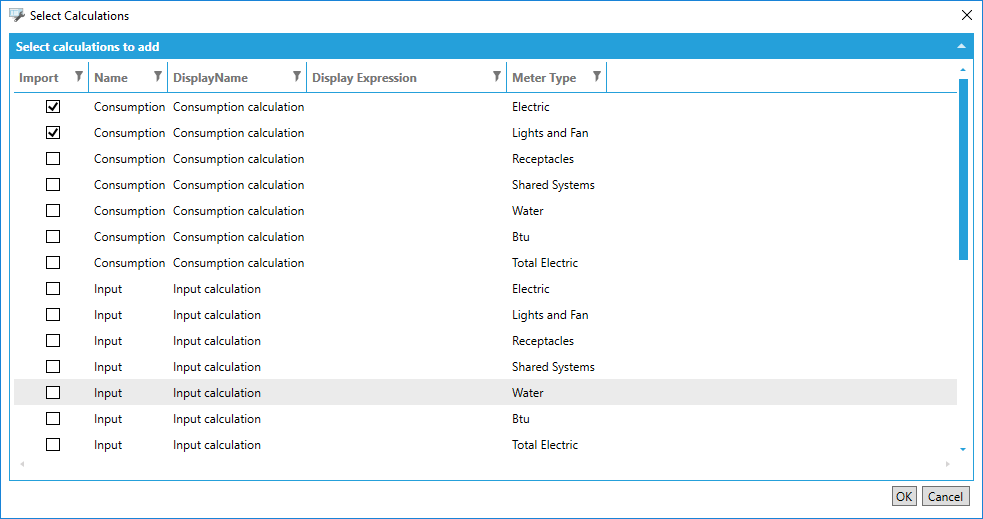Click the filter icon on Import column
Image resolution: width=983 pixels, height=519 pixels.
pyautogui.click(x=79, y=77)
